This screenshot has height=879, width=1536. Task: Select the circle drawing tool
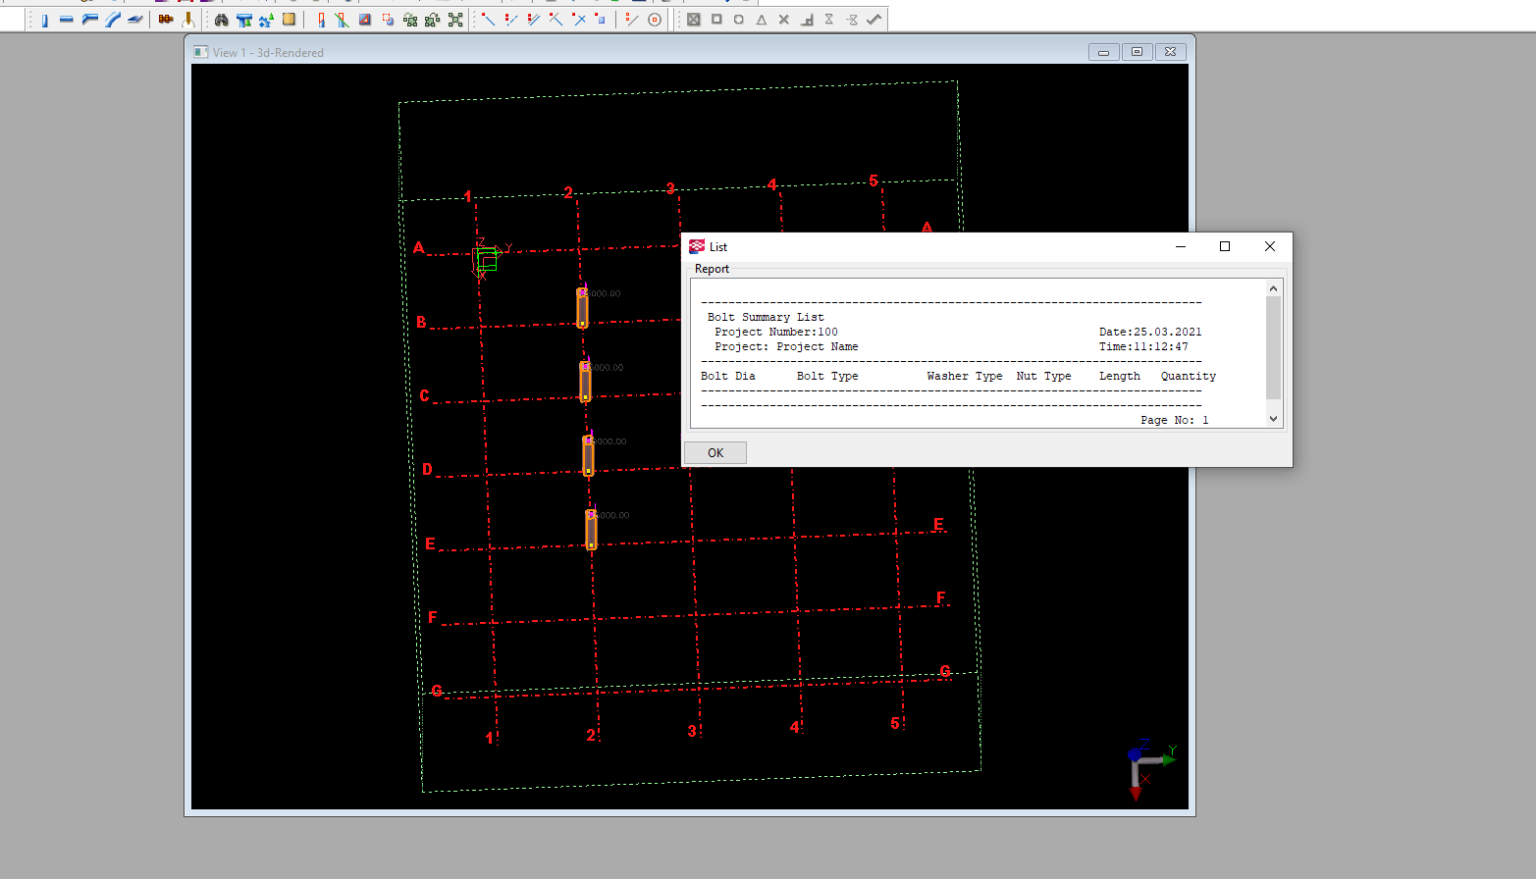pyautogui.click(x=739, y=19)
